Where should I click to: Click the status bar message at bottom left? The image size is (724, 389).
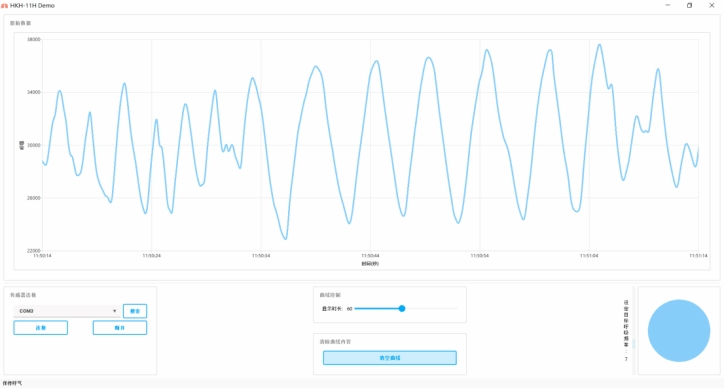point(12,383)
